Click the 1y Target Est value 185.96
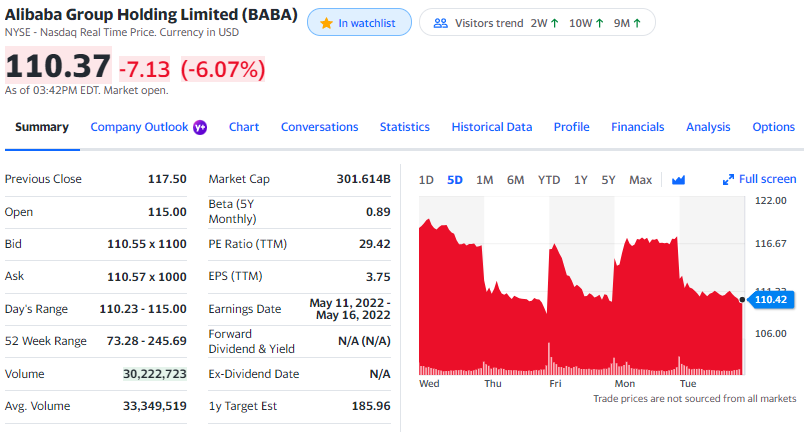The image size is (804, 432). (371, 406)
